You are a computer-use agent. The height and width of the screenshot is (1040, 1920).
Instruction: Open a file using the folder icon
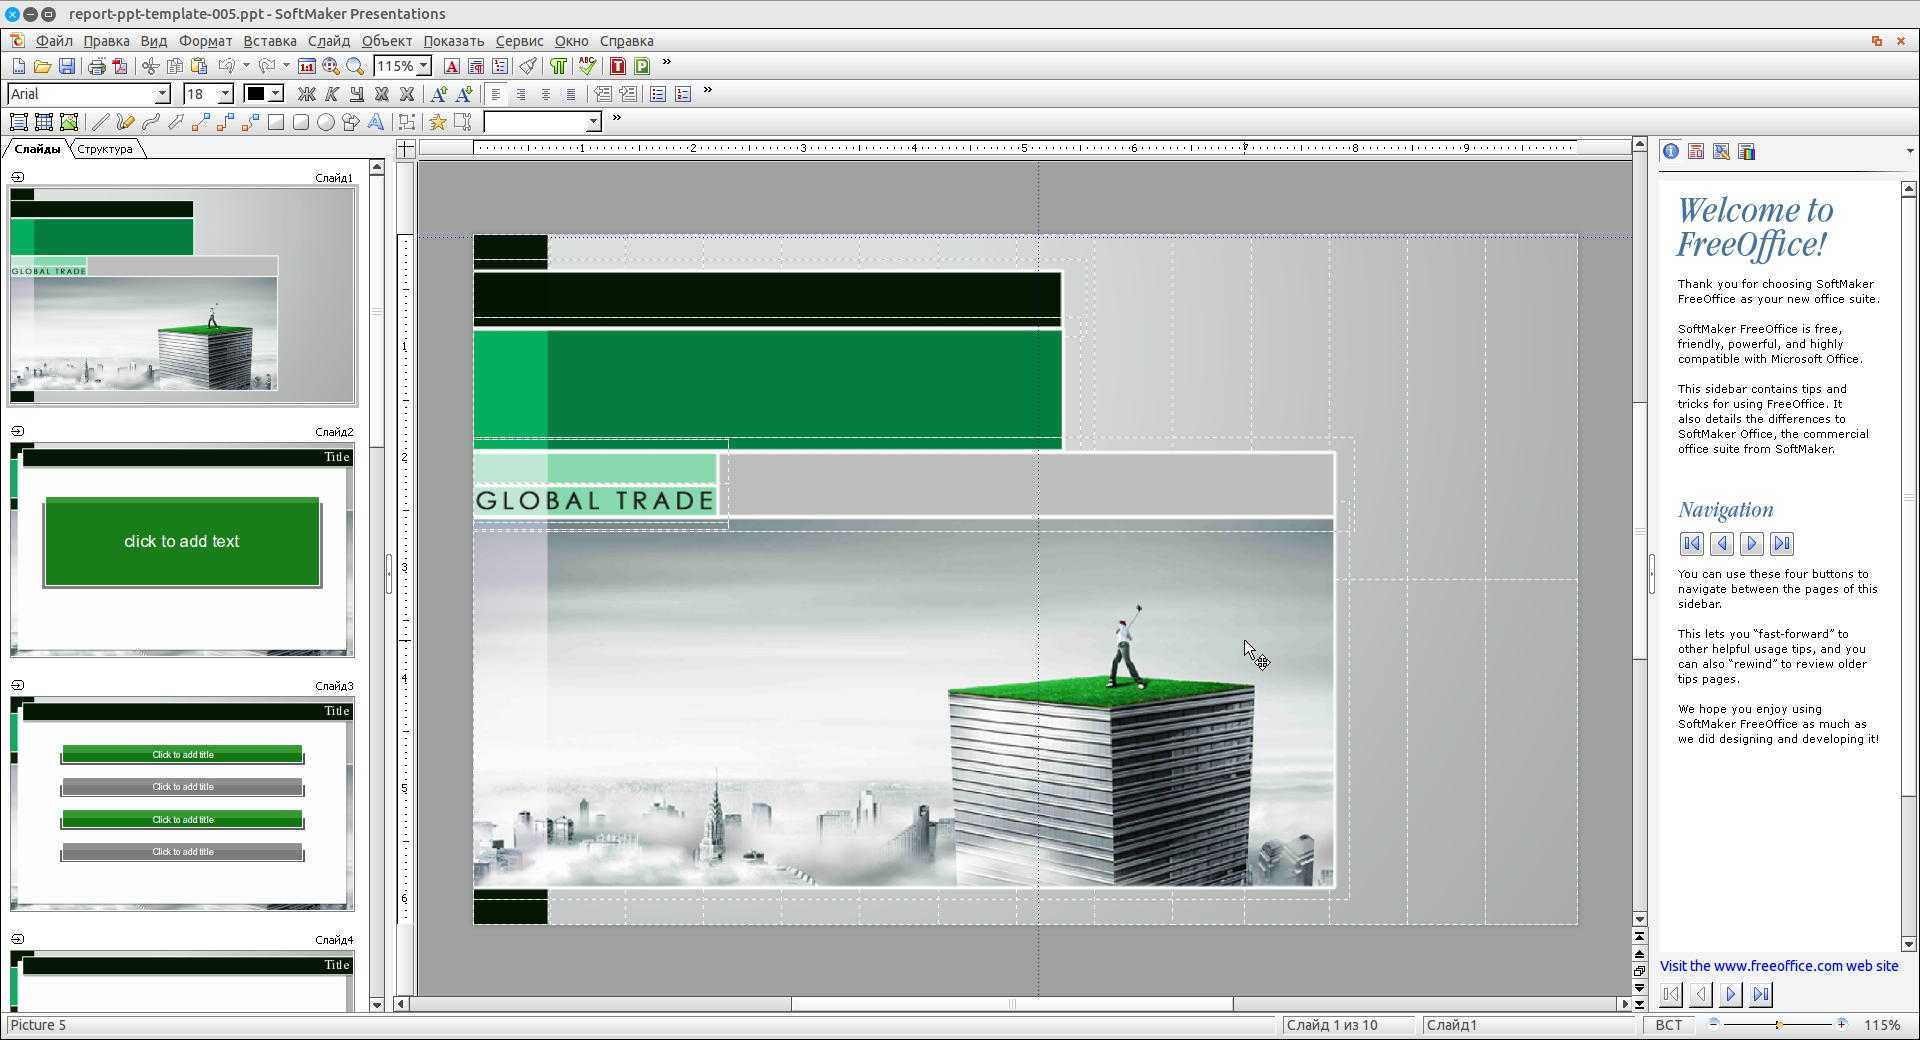[x=42, y=66]
